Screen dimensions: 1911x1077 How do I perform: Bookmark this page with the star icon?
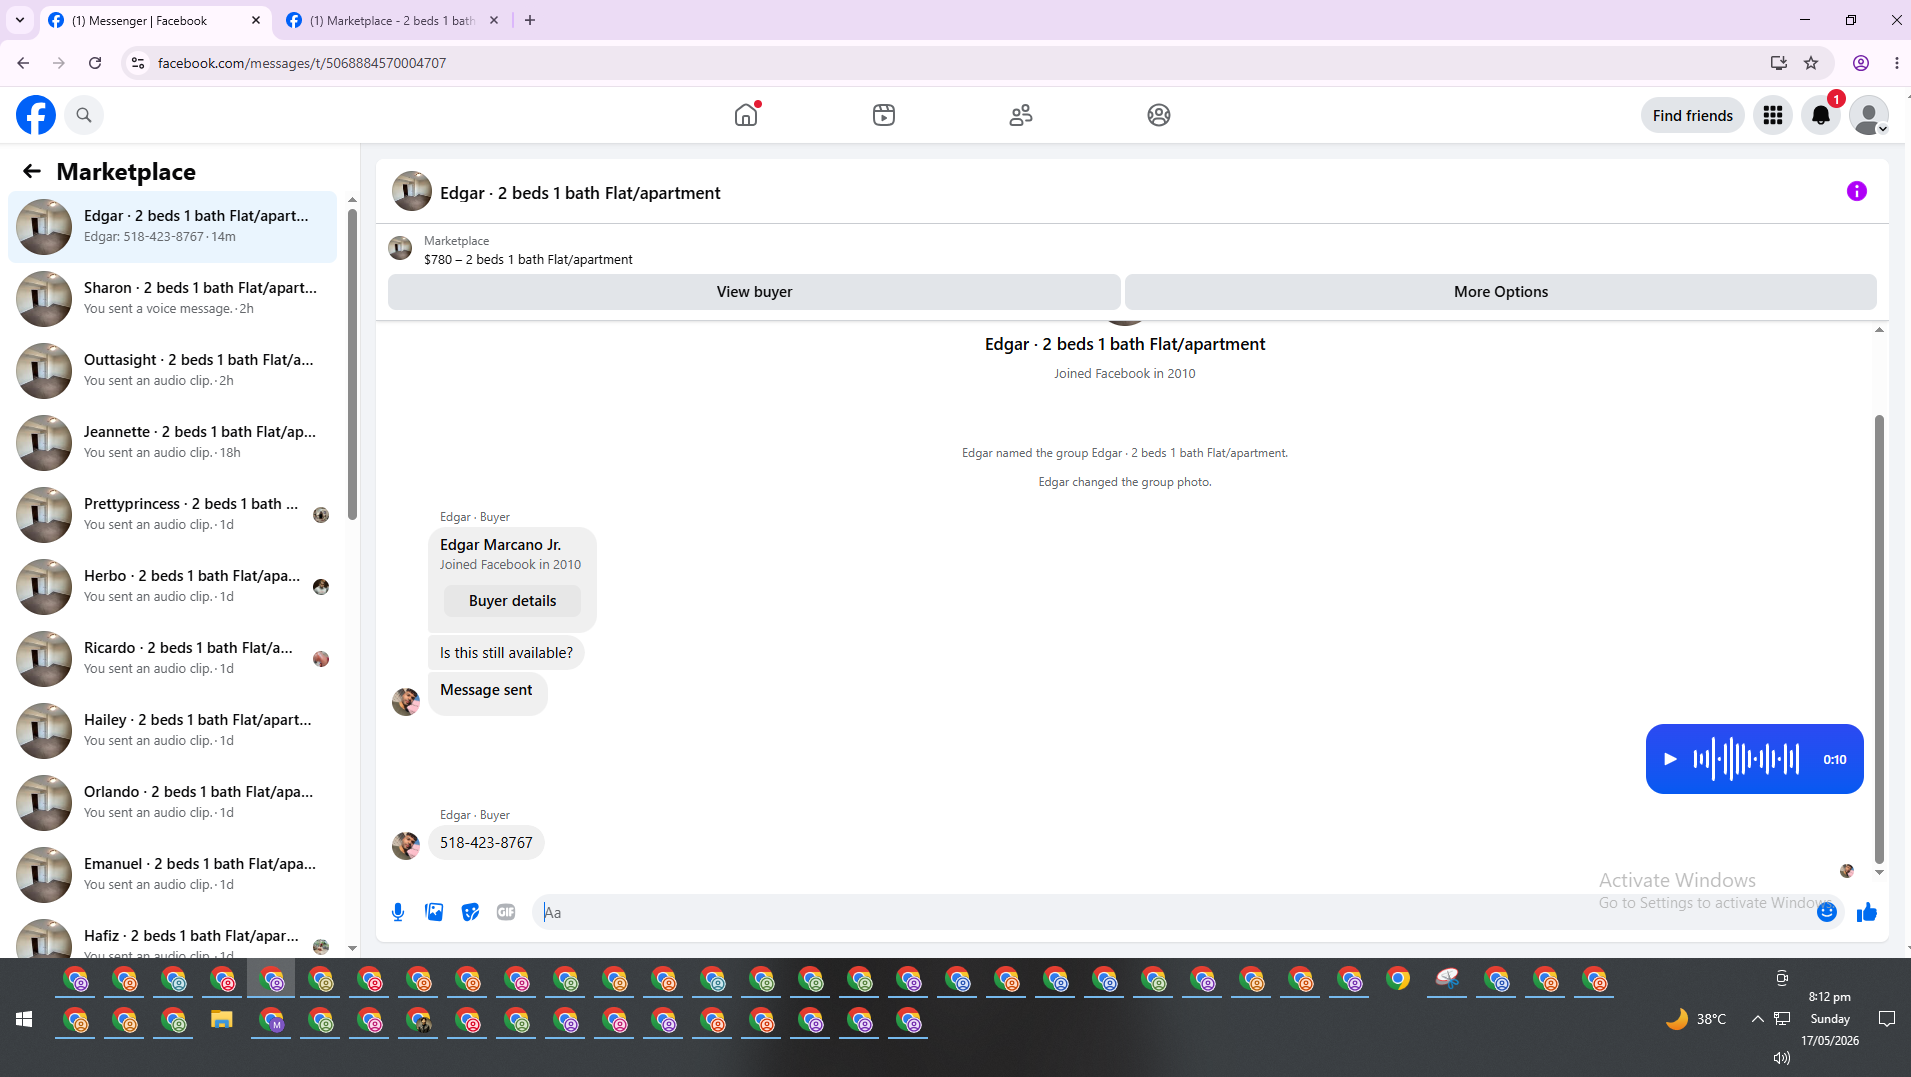point(1811,63)
